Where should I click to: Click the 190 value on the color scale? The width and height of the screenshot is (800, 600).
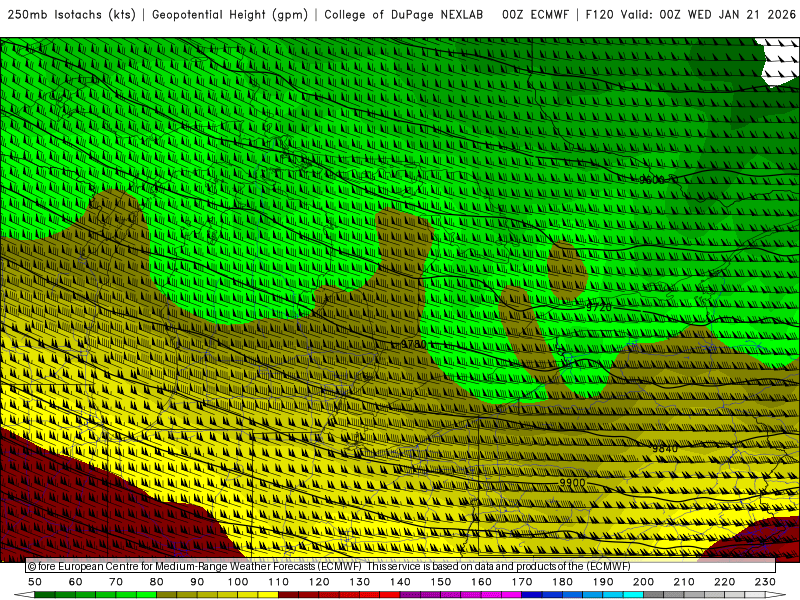tap(603, 582)
